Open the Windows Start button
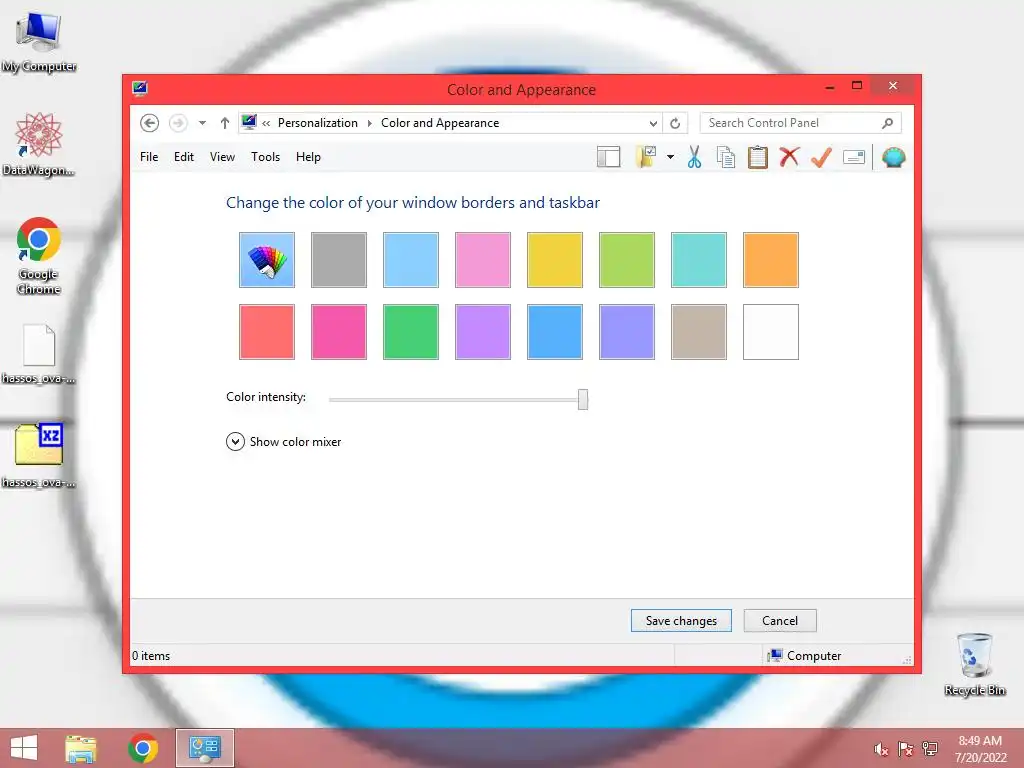 (24, 748)
